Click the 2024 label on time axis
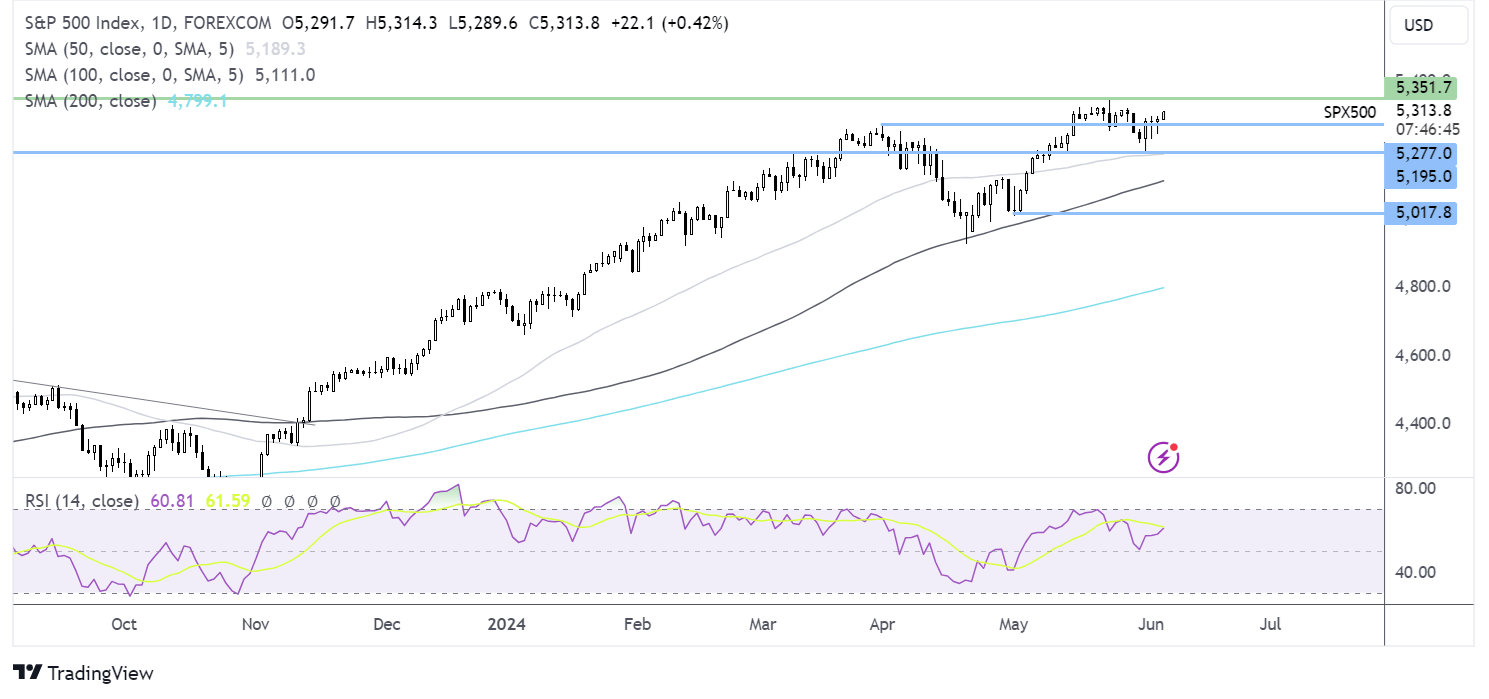Viewport: 1489px width, 699px height. pyautogui.click(x=506, y=624)
